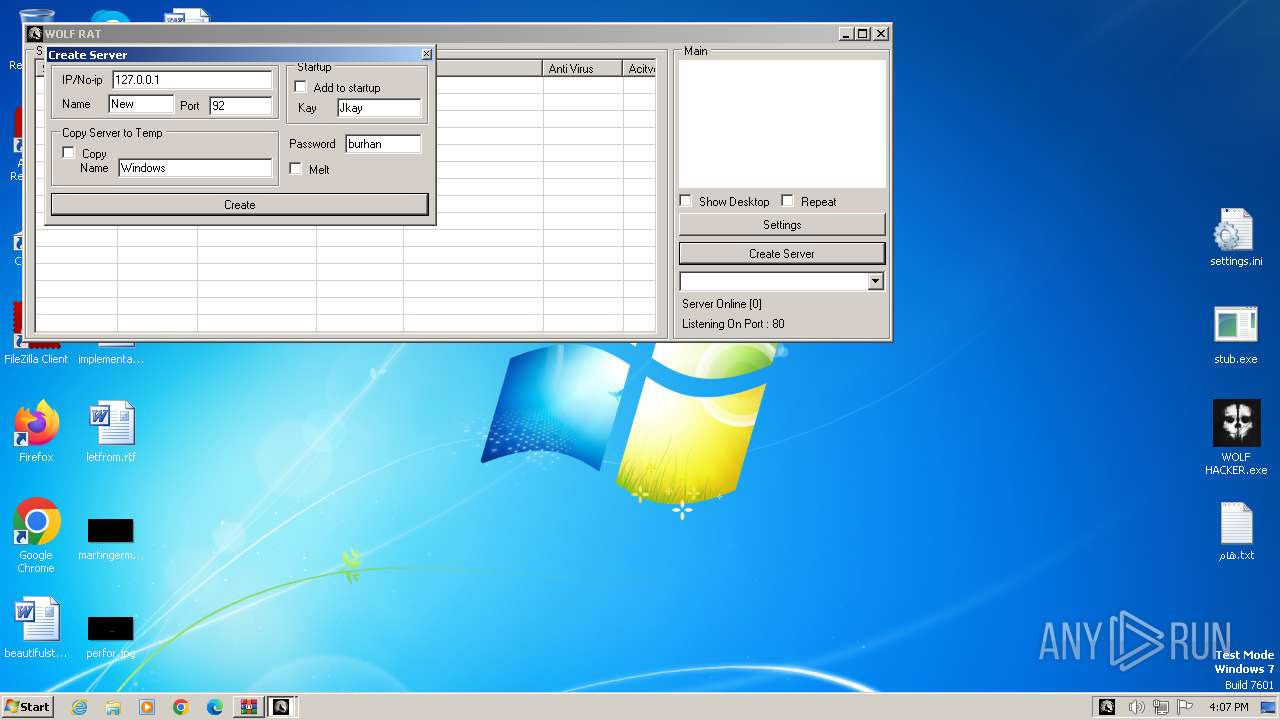Click the WOLF RAT tray icon
1280x720 pixels.
1107,707
